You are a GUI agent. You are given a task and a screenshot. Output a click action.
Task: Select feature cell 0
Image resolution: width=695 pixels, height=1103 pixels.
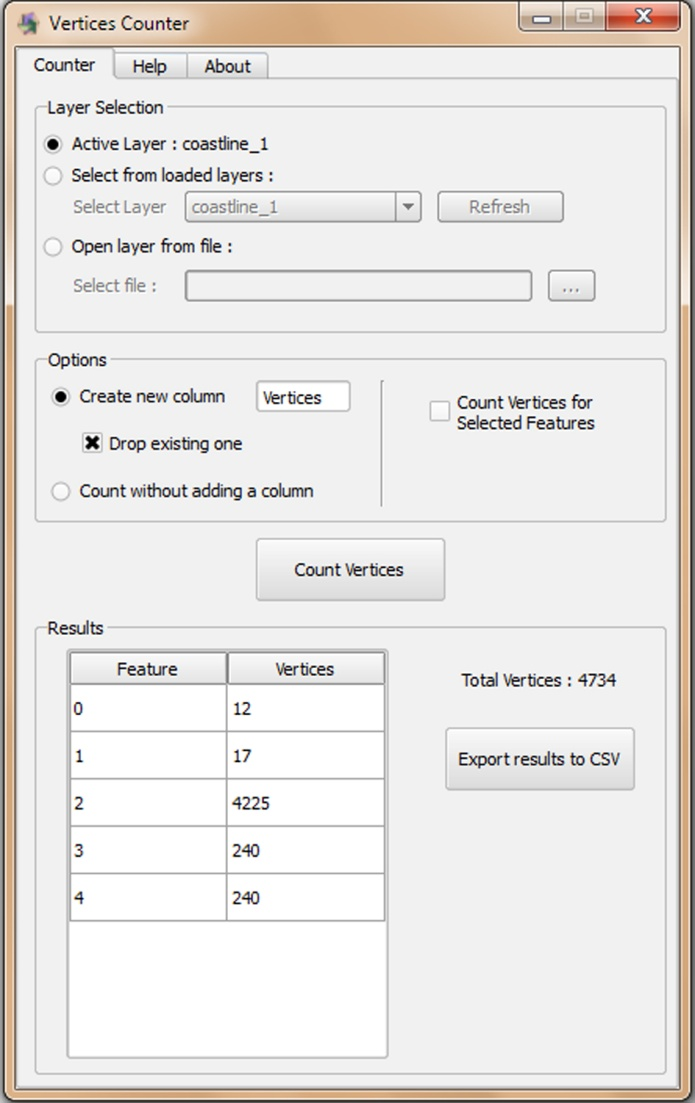148,708
